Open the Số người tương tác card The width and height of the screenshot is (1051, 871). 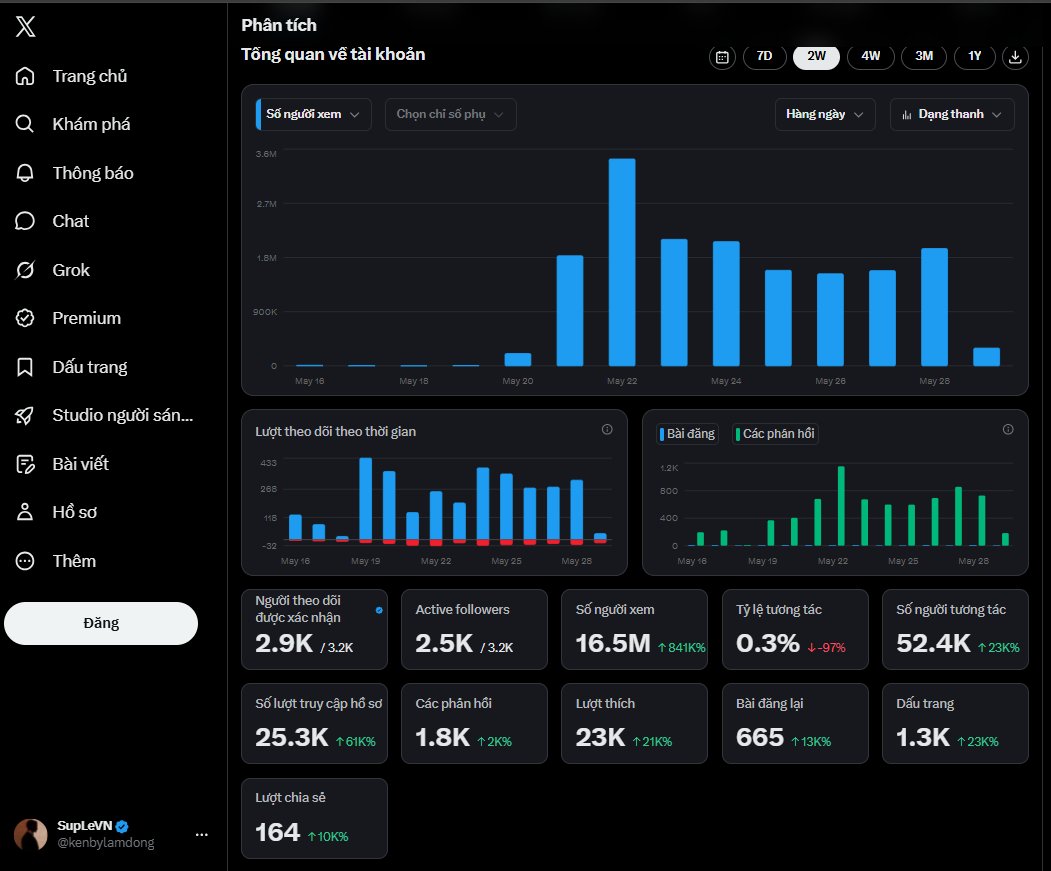(x=955, y=630)
